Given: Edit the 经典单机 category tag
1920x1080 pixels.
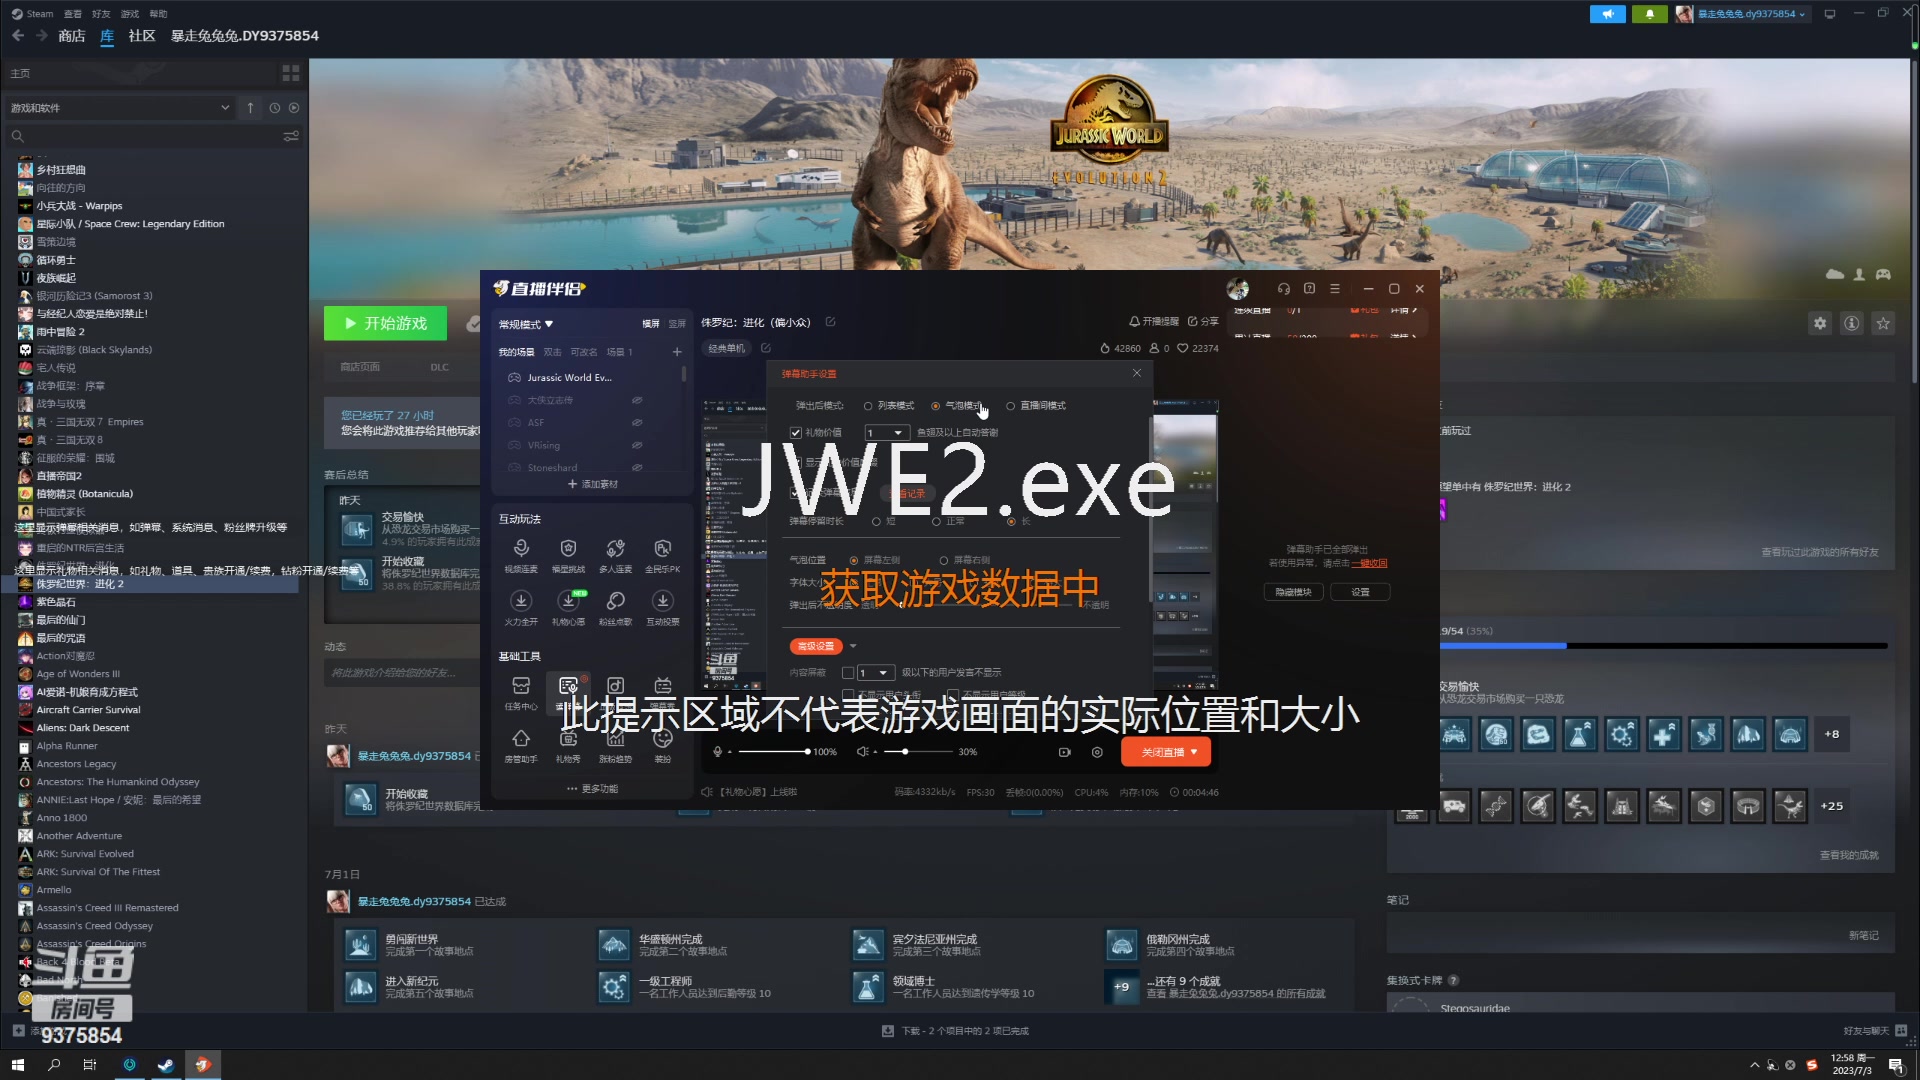Looking at the screenshot, I should click(x=766, y=348).
